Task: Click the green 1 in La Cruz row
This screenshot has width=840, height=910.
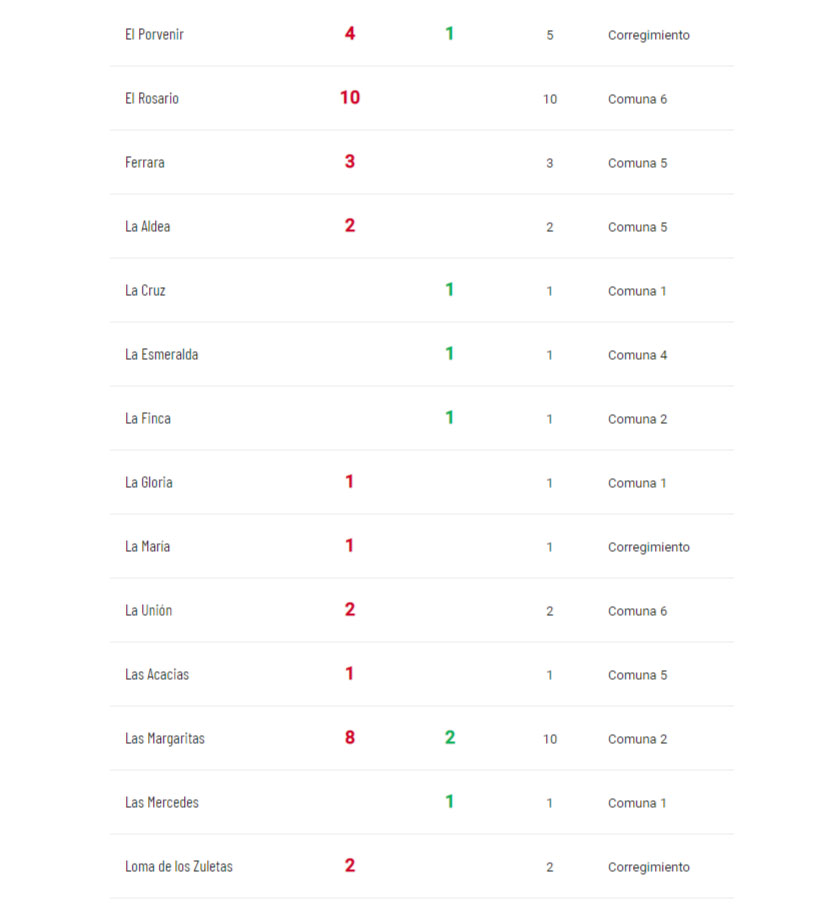Action: tap(449, 290)
